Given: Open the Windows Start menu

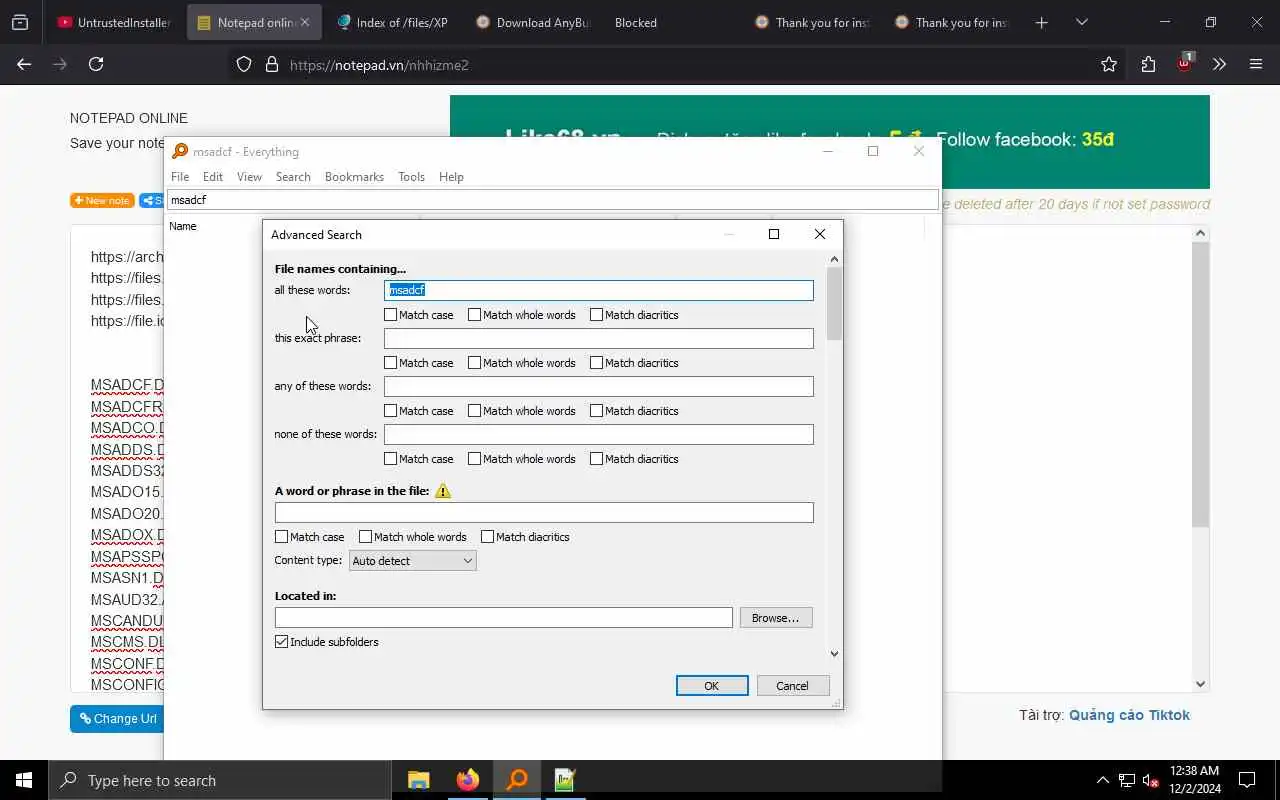Looking at the screenshot, I should [24, 780].
